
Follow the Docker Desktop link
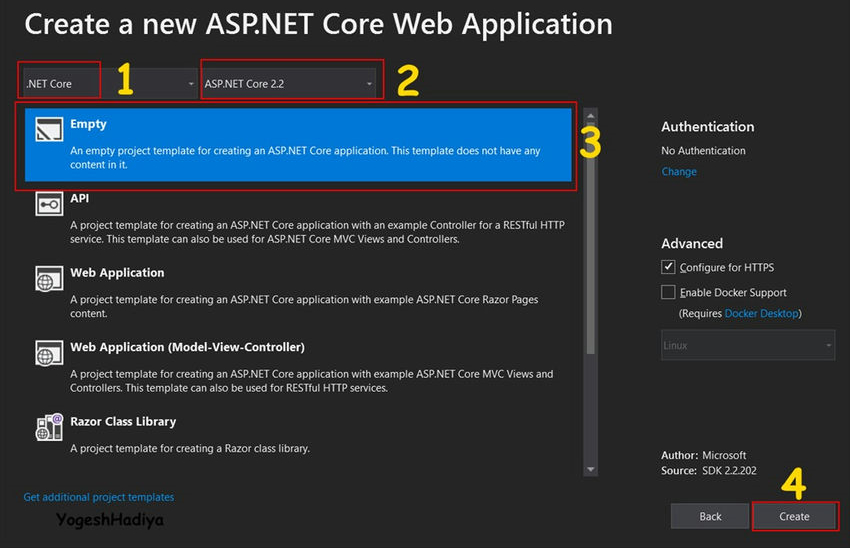[x=762, y=313]
